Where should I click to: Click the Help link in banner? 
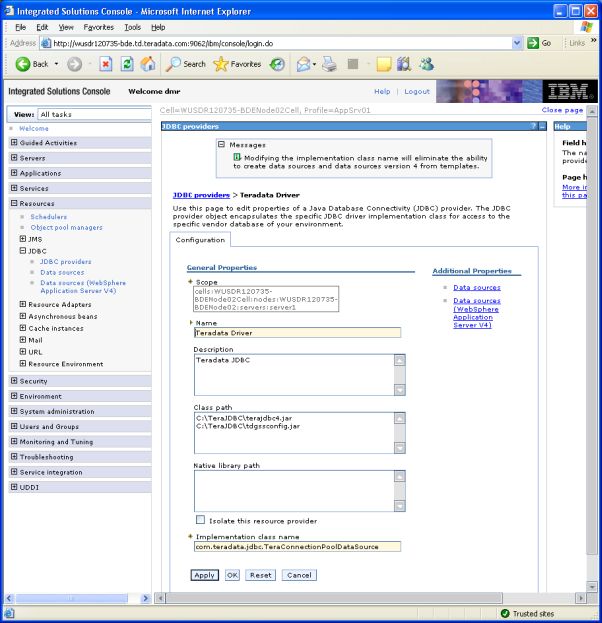click(382, 91)
